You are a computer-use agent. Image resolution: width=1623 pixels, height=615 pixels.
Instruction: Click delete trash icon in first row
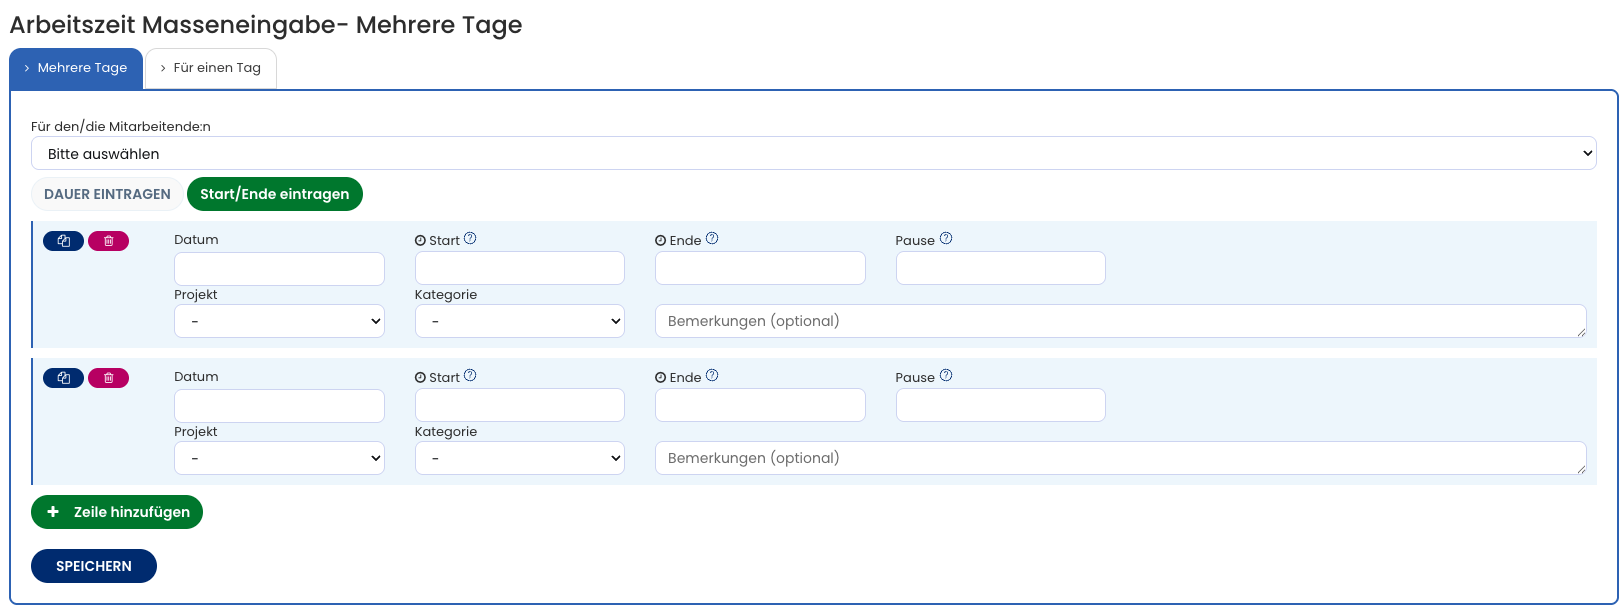coord(108,241)
